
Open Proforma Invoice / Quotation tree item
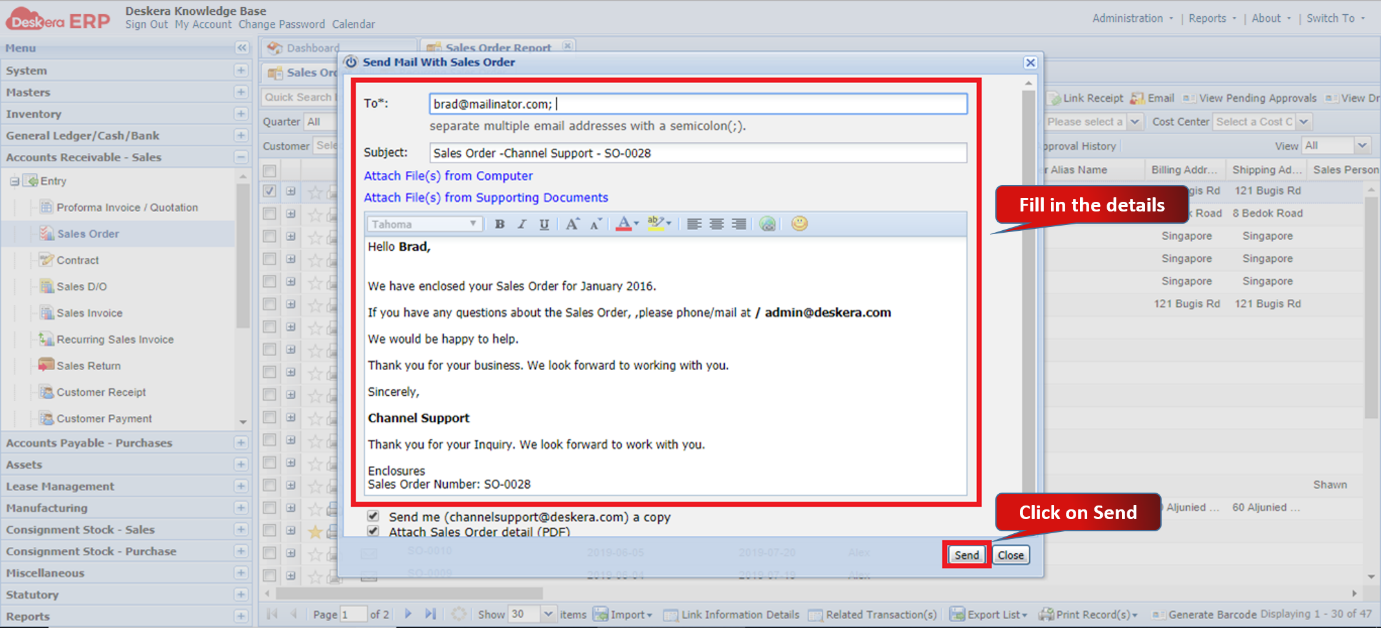pyautogui.click(x=127, y=207)
